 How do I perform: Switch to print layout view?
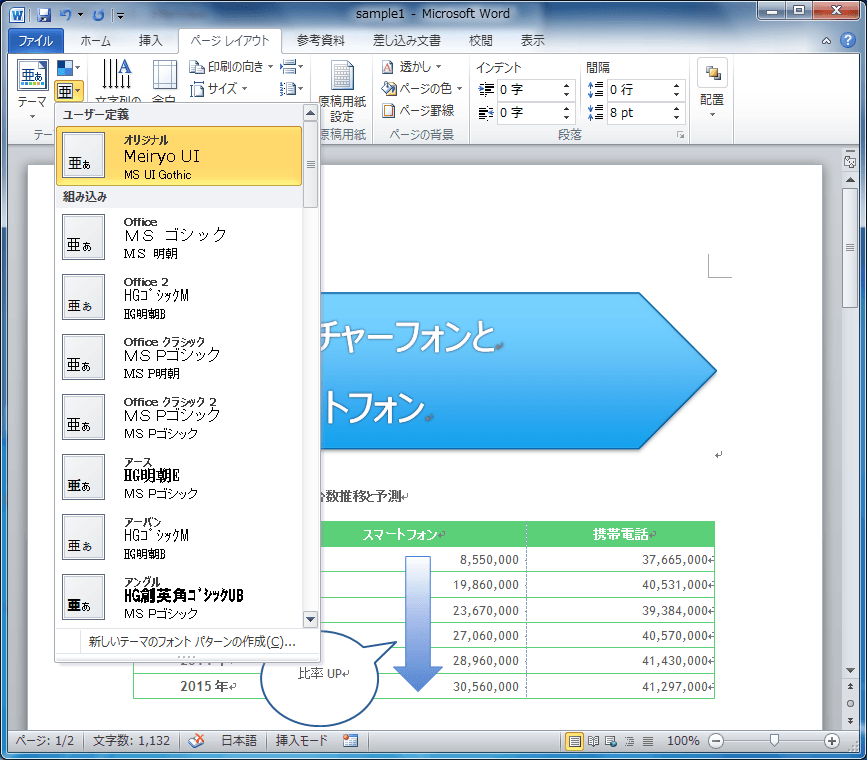(574, 741)
